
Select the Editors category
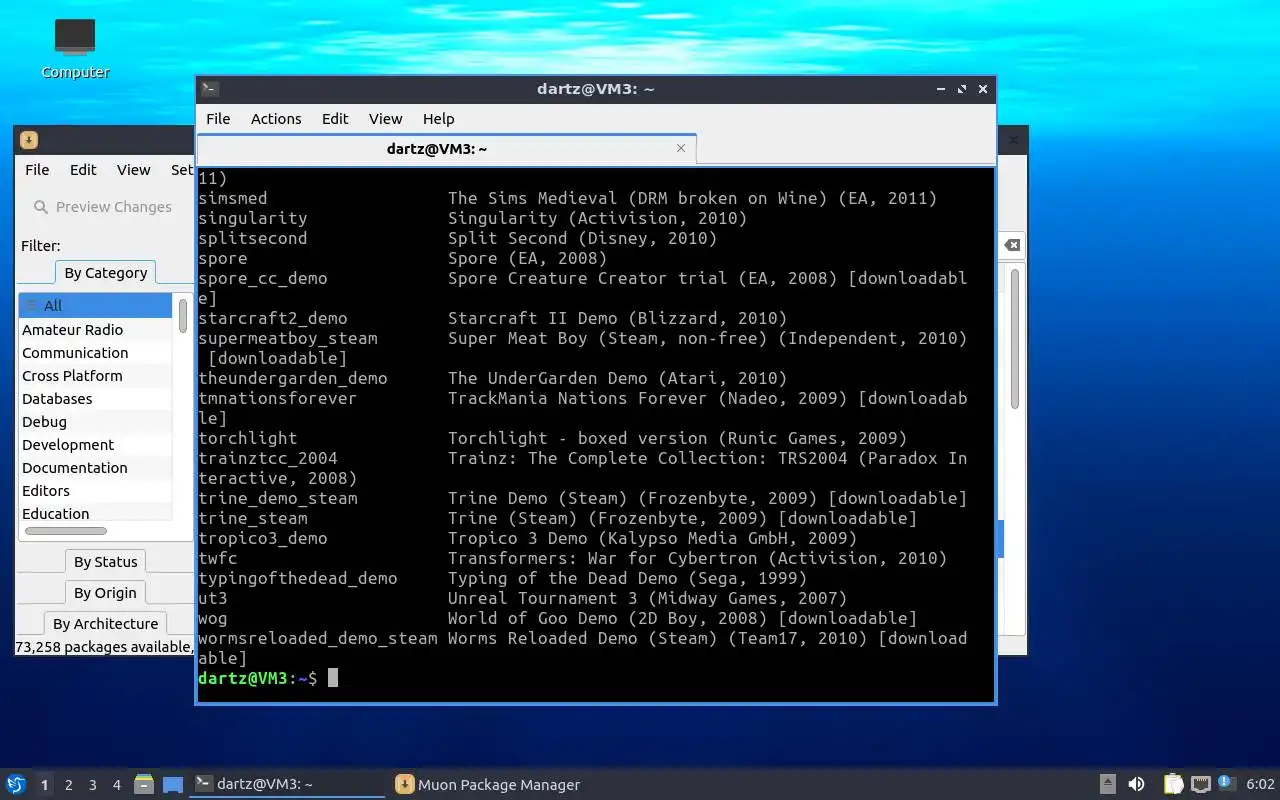click(95, 490)
